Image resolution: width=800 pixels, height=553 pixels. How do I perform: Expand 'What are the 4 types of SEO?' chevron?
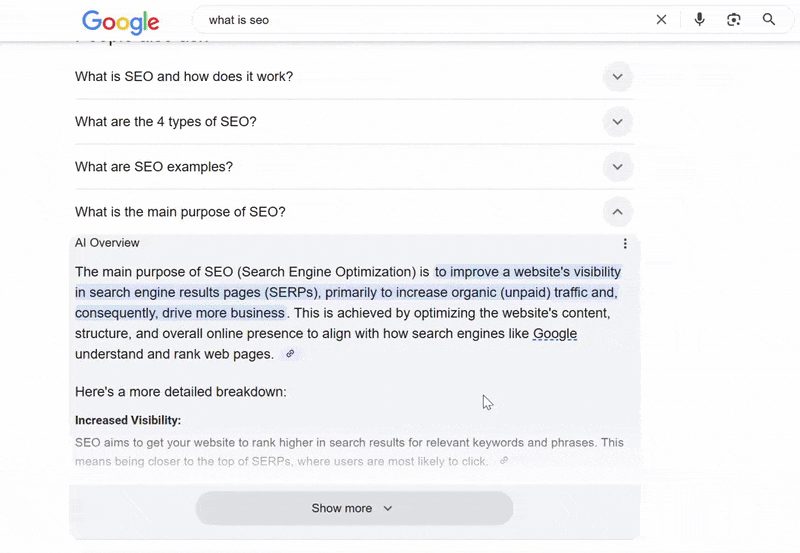pos(617,122)
